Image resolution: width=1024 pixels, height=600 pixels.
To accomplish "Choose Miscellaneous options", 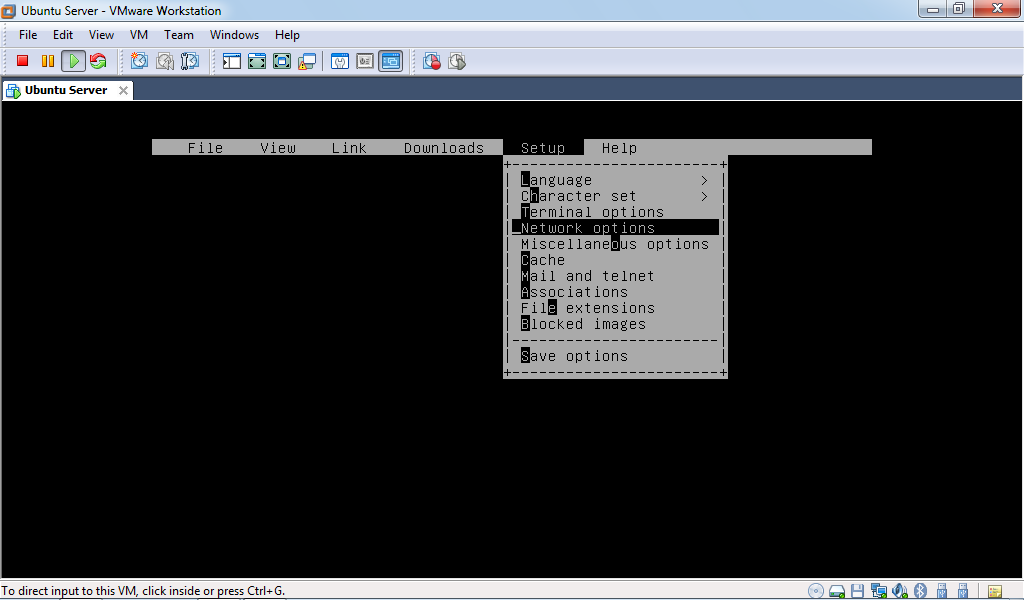I will (x=615, y=244).
